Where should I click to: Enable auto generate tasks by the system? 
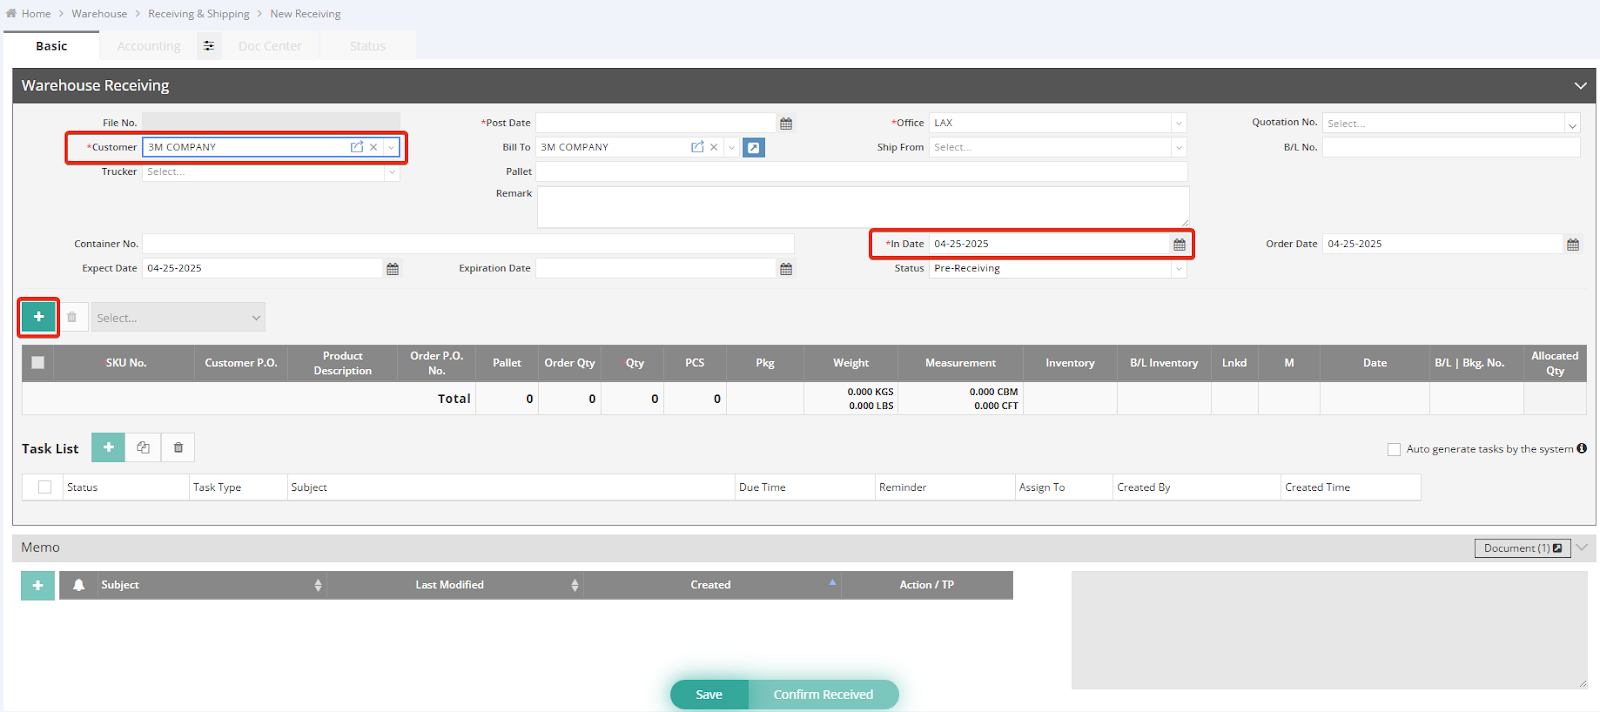(x=1394, y=449)
